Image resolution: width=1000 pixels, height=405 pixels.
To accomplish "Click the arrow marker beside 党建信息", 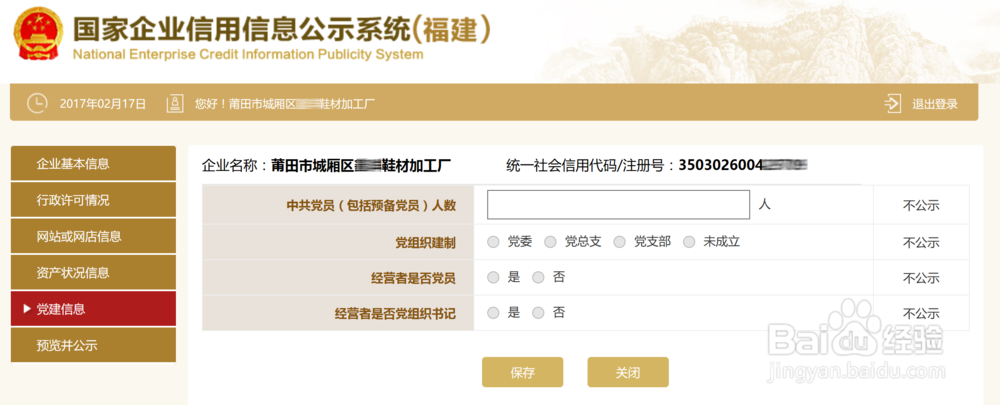I will click(27, 309).
